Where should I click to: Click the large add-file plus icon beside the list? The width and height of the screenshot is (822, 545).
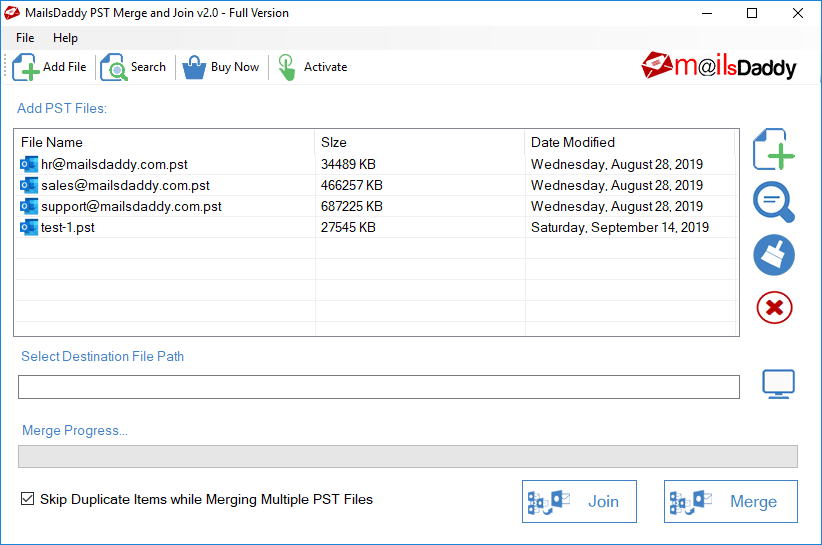pos(774,149)
